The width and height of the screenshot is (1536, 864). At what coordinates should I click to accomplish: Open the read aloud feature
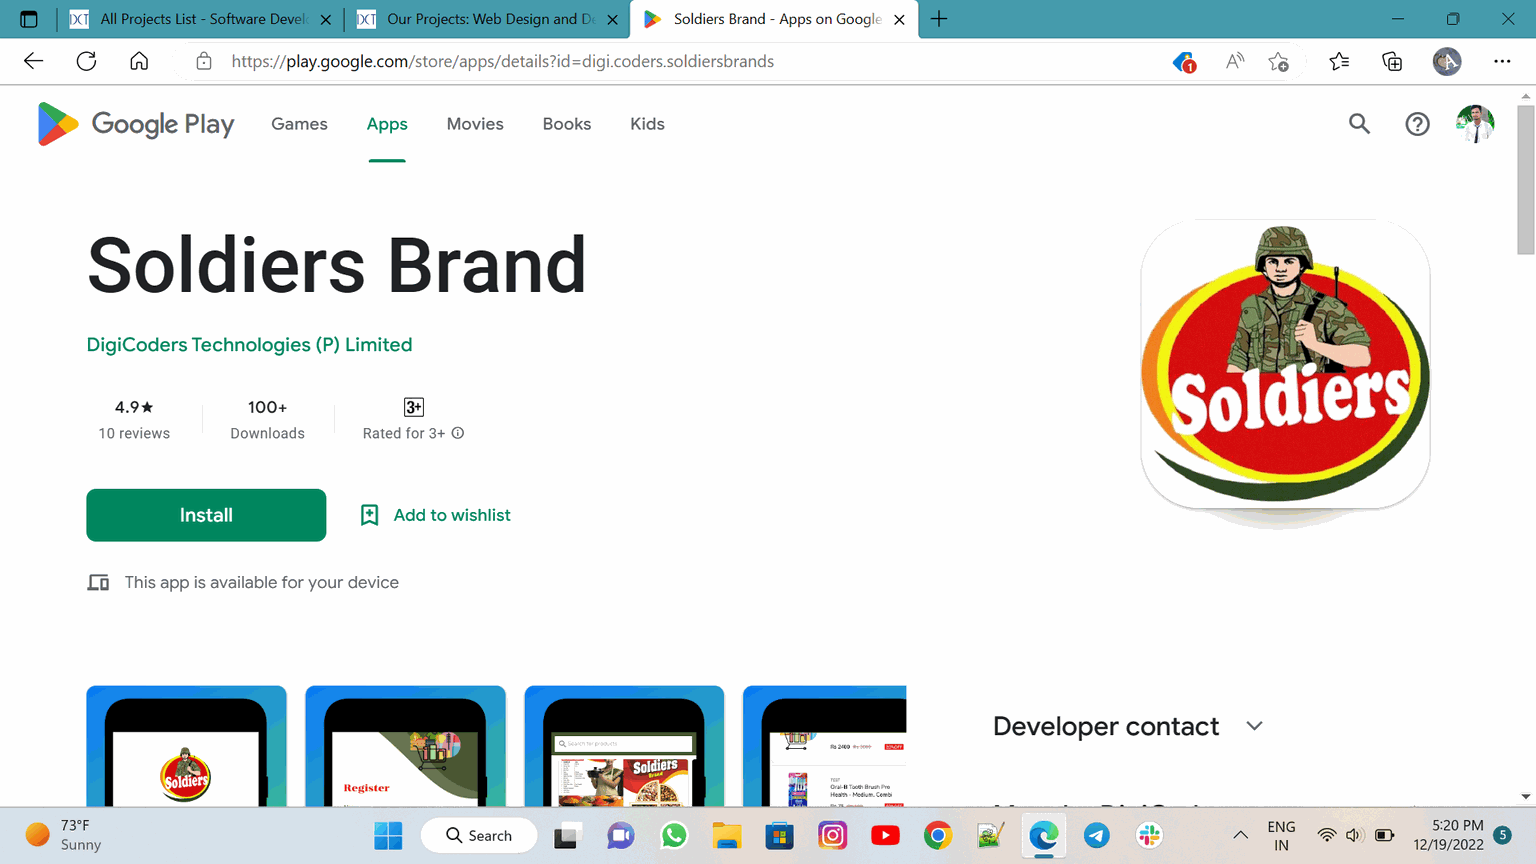[1235, 61]
